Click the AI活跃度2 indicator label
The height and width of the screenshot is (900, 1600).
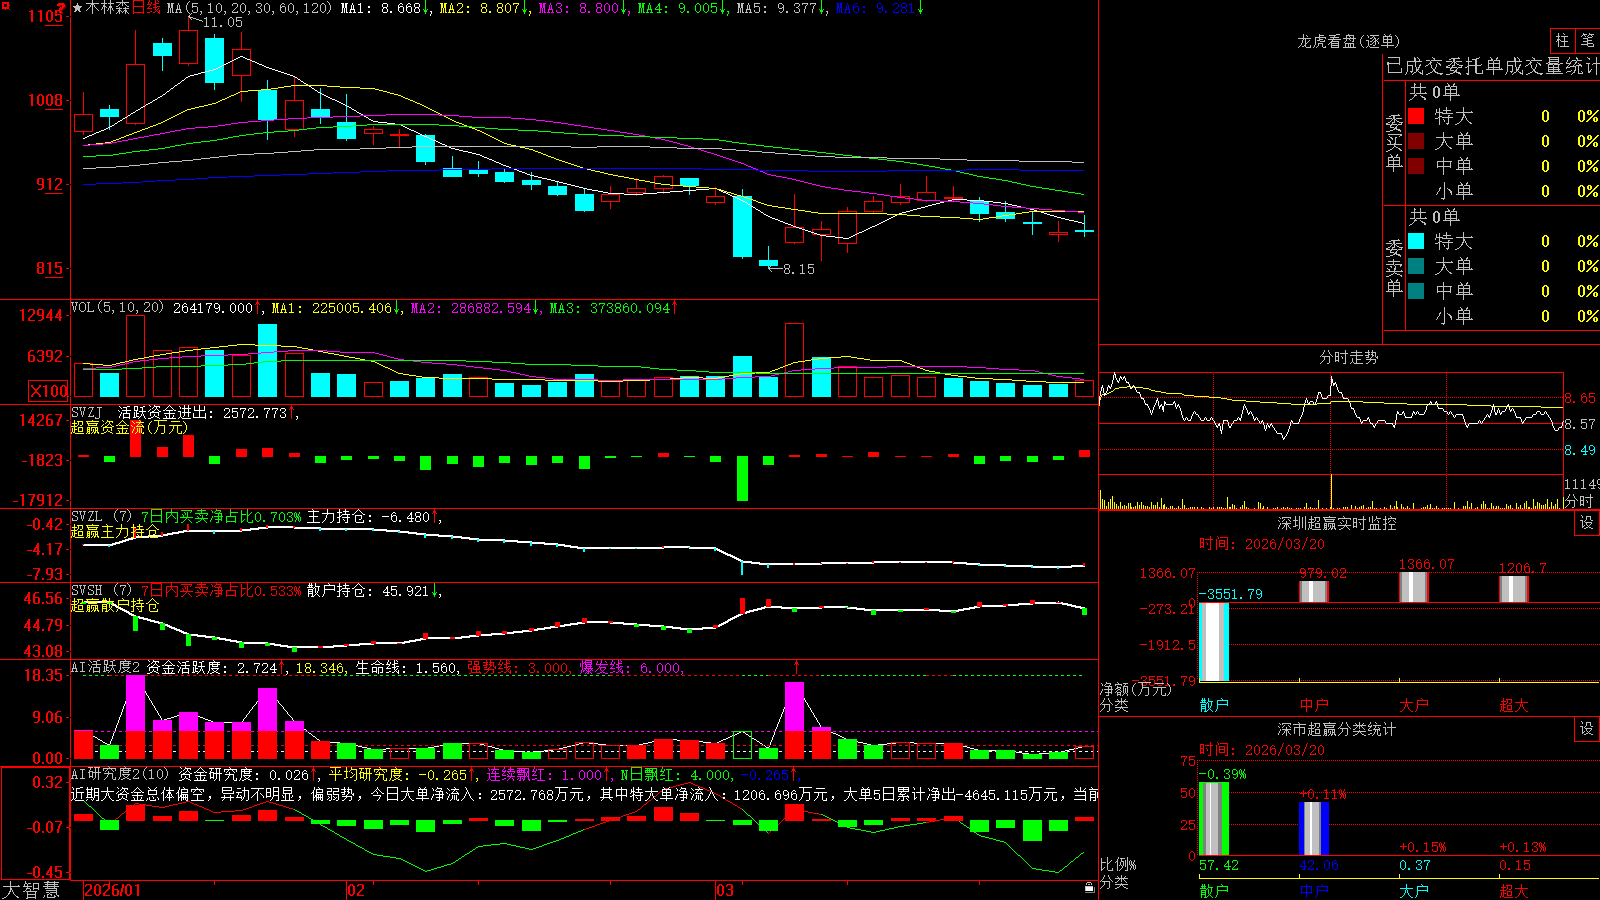pos(106,667)
